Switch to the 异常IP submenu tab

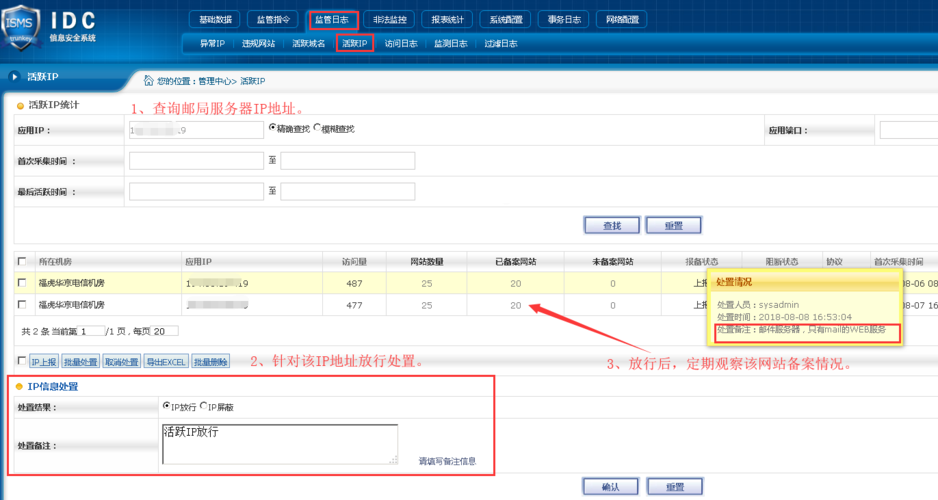pos(212,43)
